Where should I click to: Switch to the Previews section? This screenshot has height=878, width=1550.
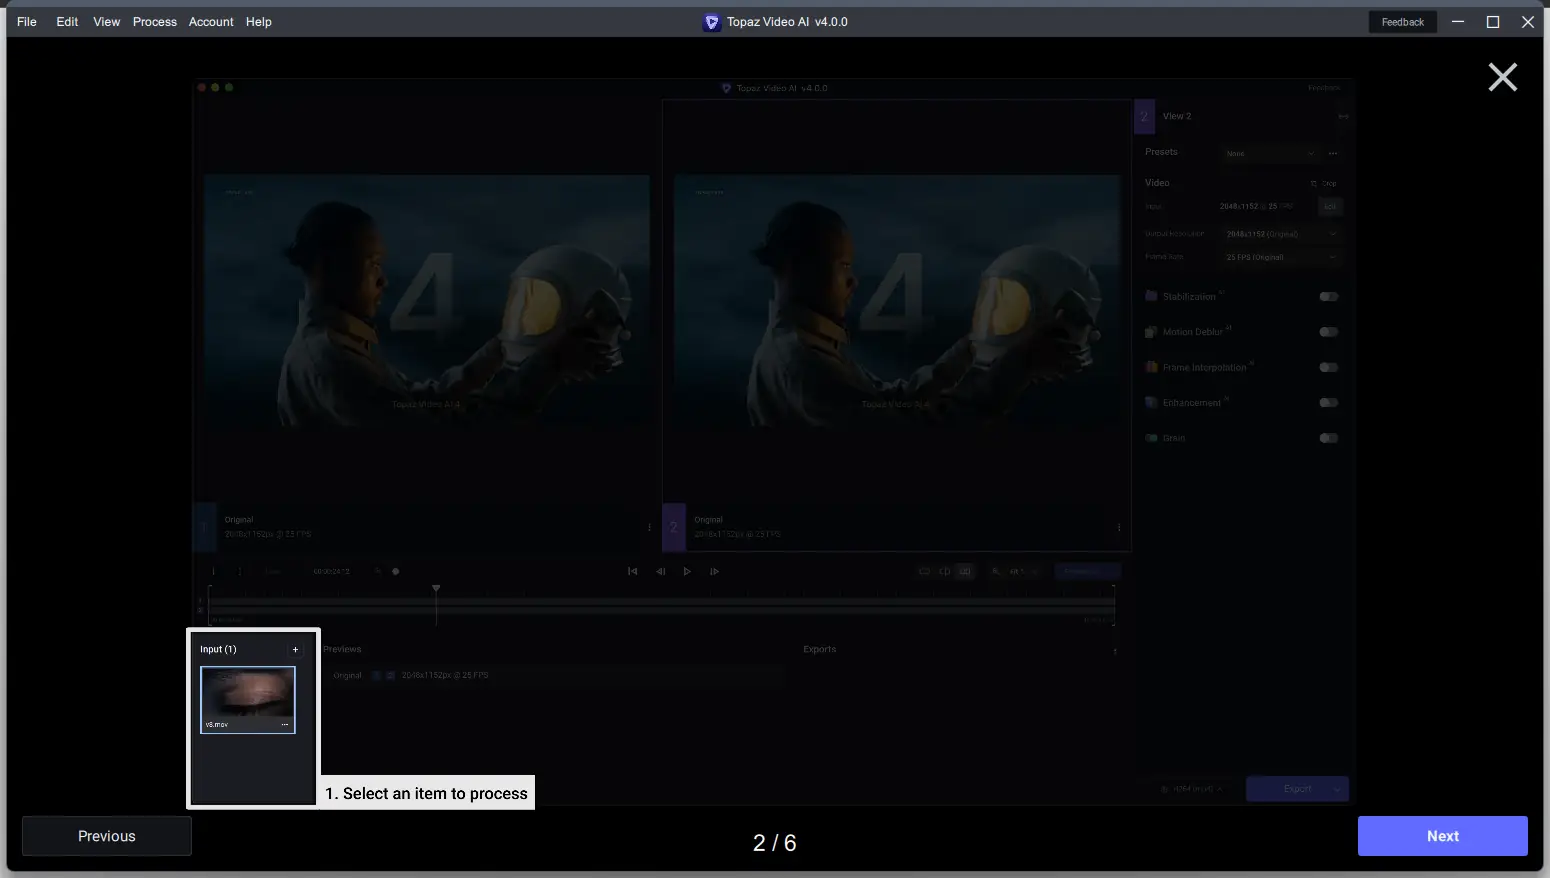click(342, 649)
